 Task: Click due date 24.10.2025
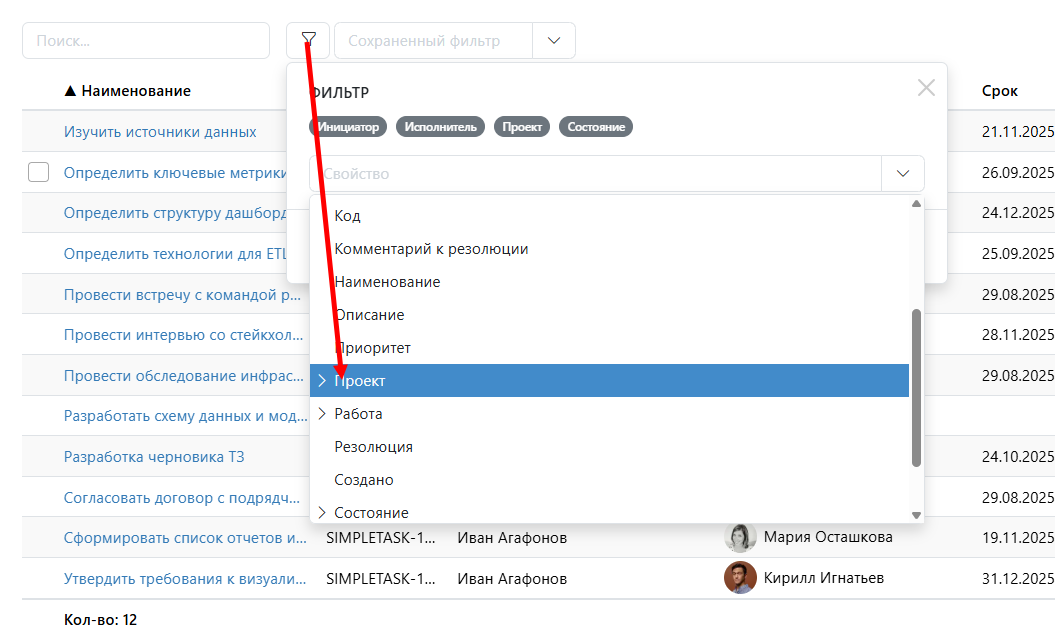pos(1018,457)
